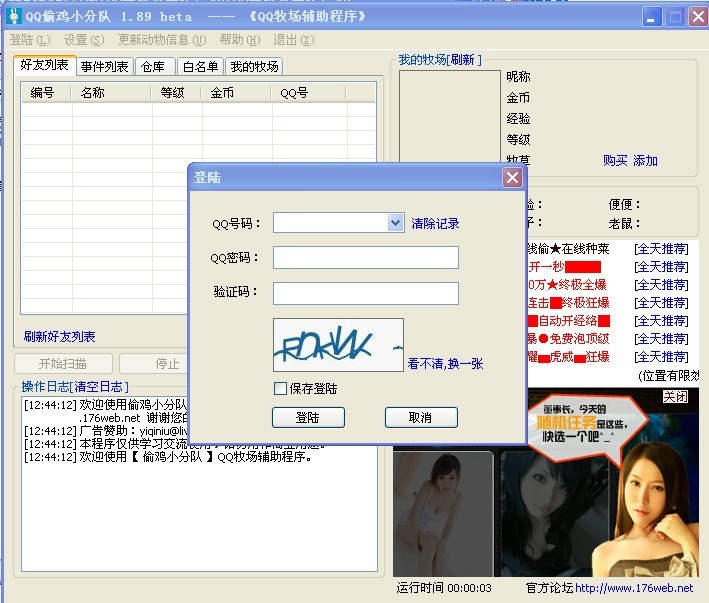
Task: Click 看不清,换一张 to refresh captcha
Action: (445, 363)
